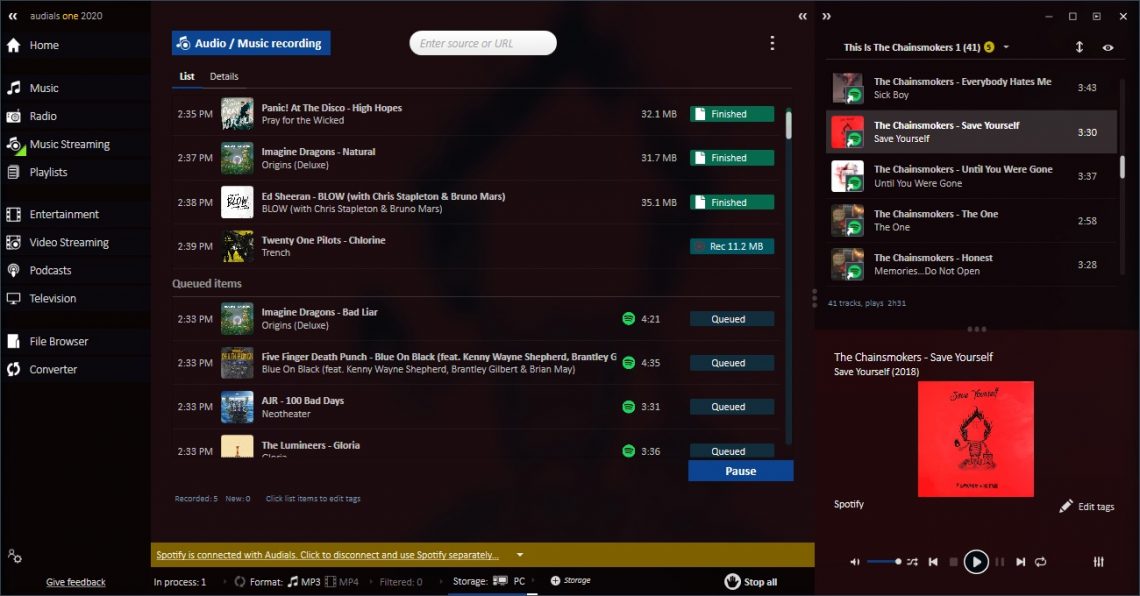Adjust the volume slider
The height and width of the screenshot is (596, 1140).
pos(886,562)
